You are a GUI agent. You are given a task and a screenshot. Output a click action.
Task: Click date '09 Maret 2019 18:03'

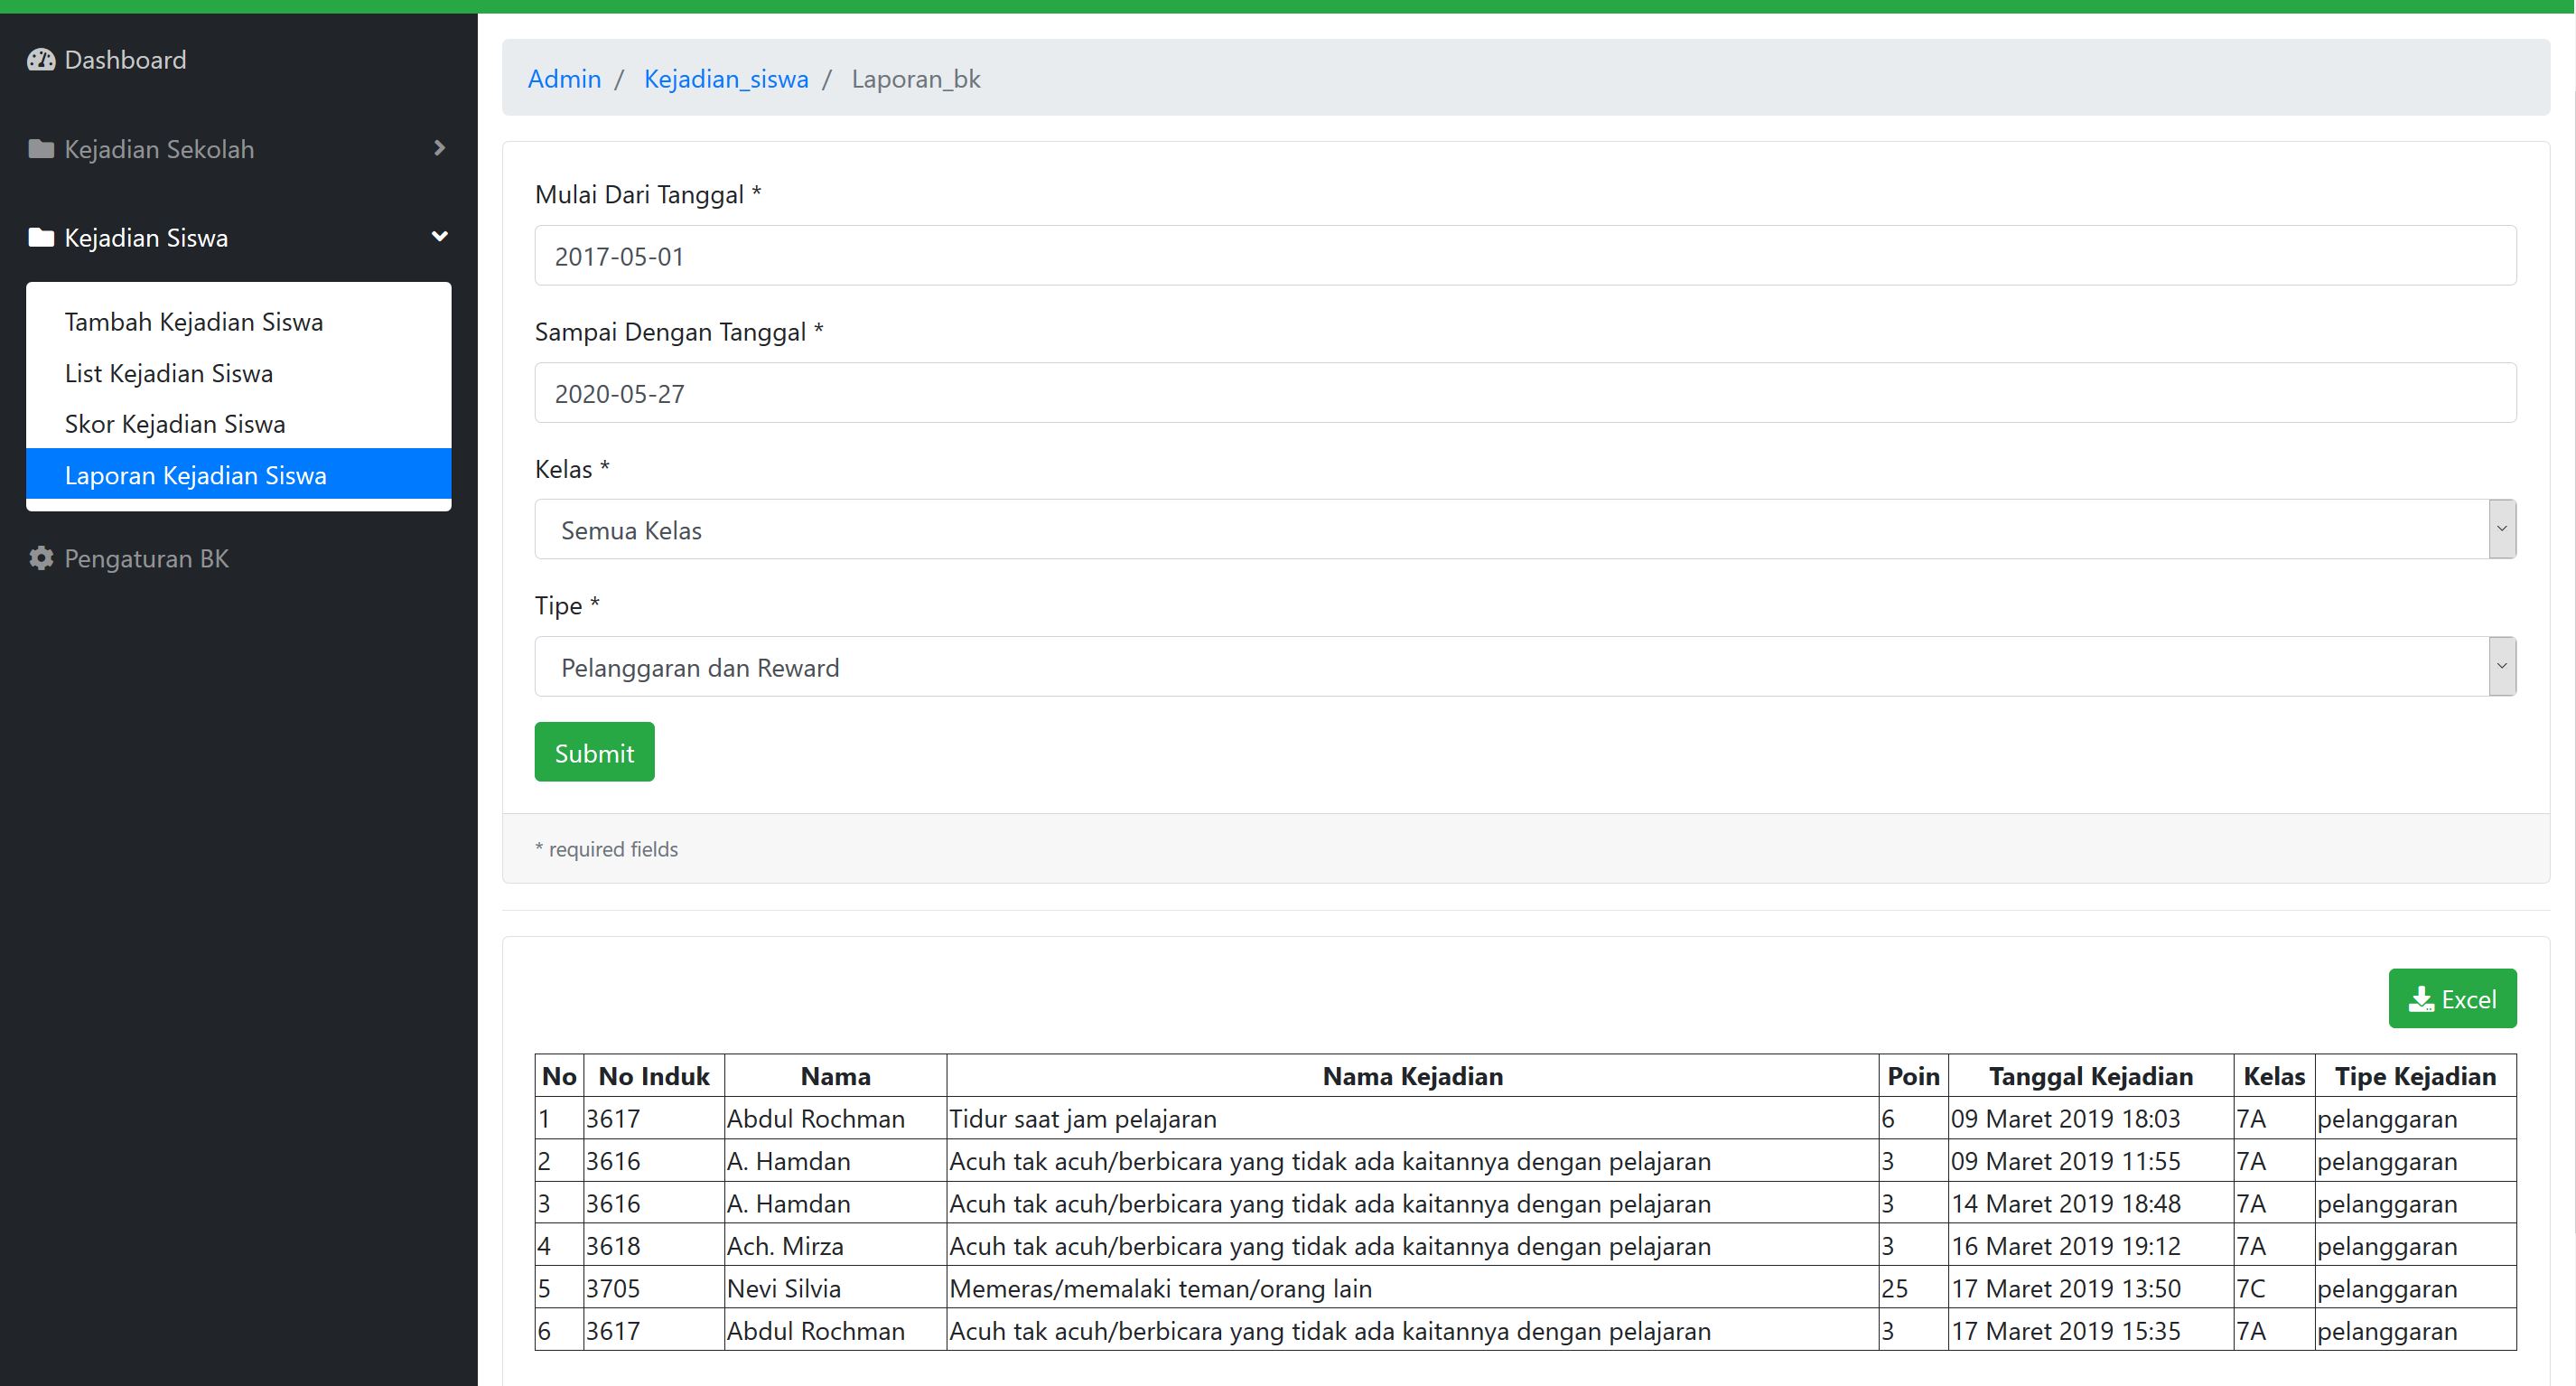tap(2065, 1118)
